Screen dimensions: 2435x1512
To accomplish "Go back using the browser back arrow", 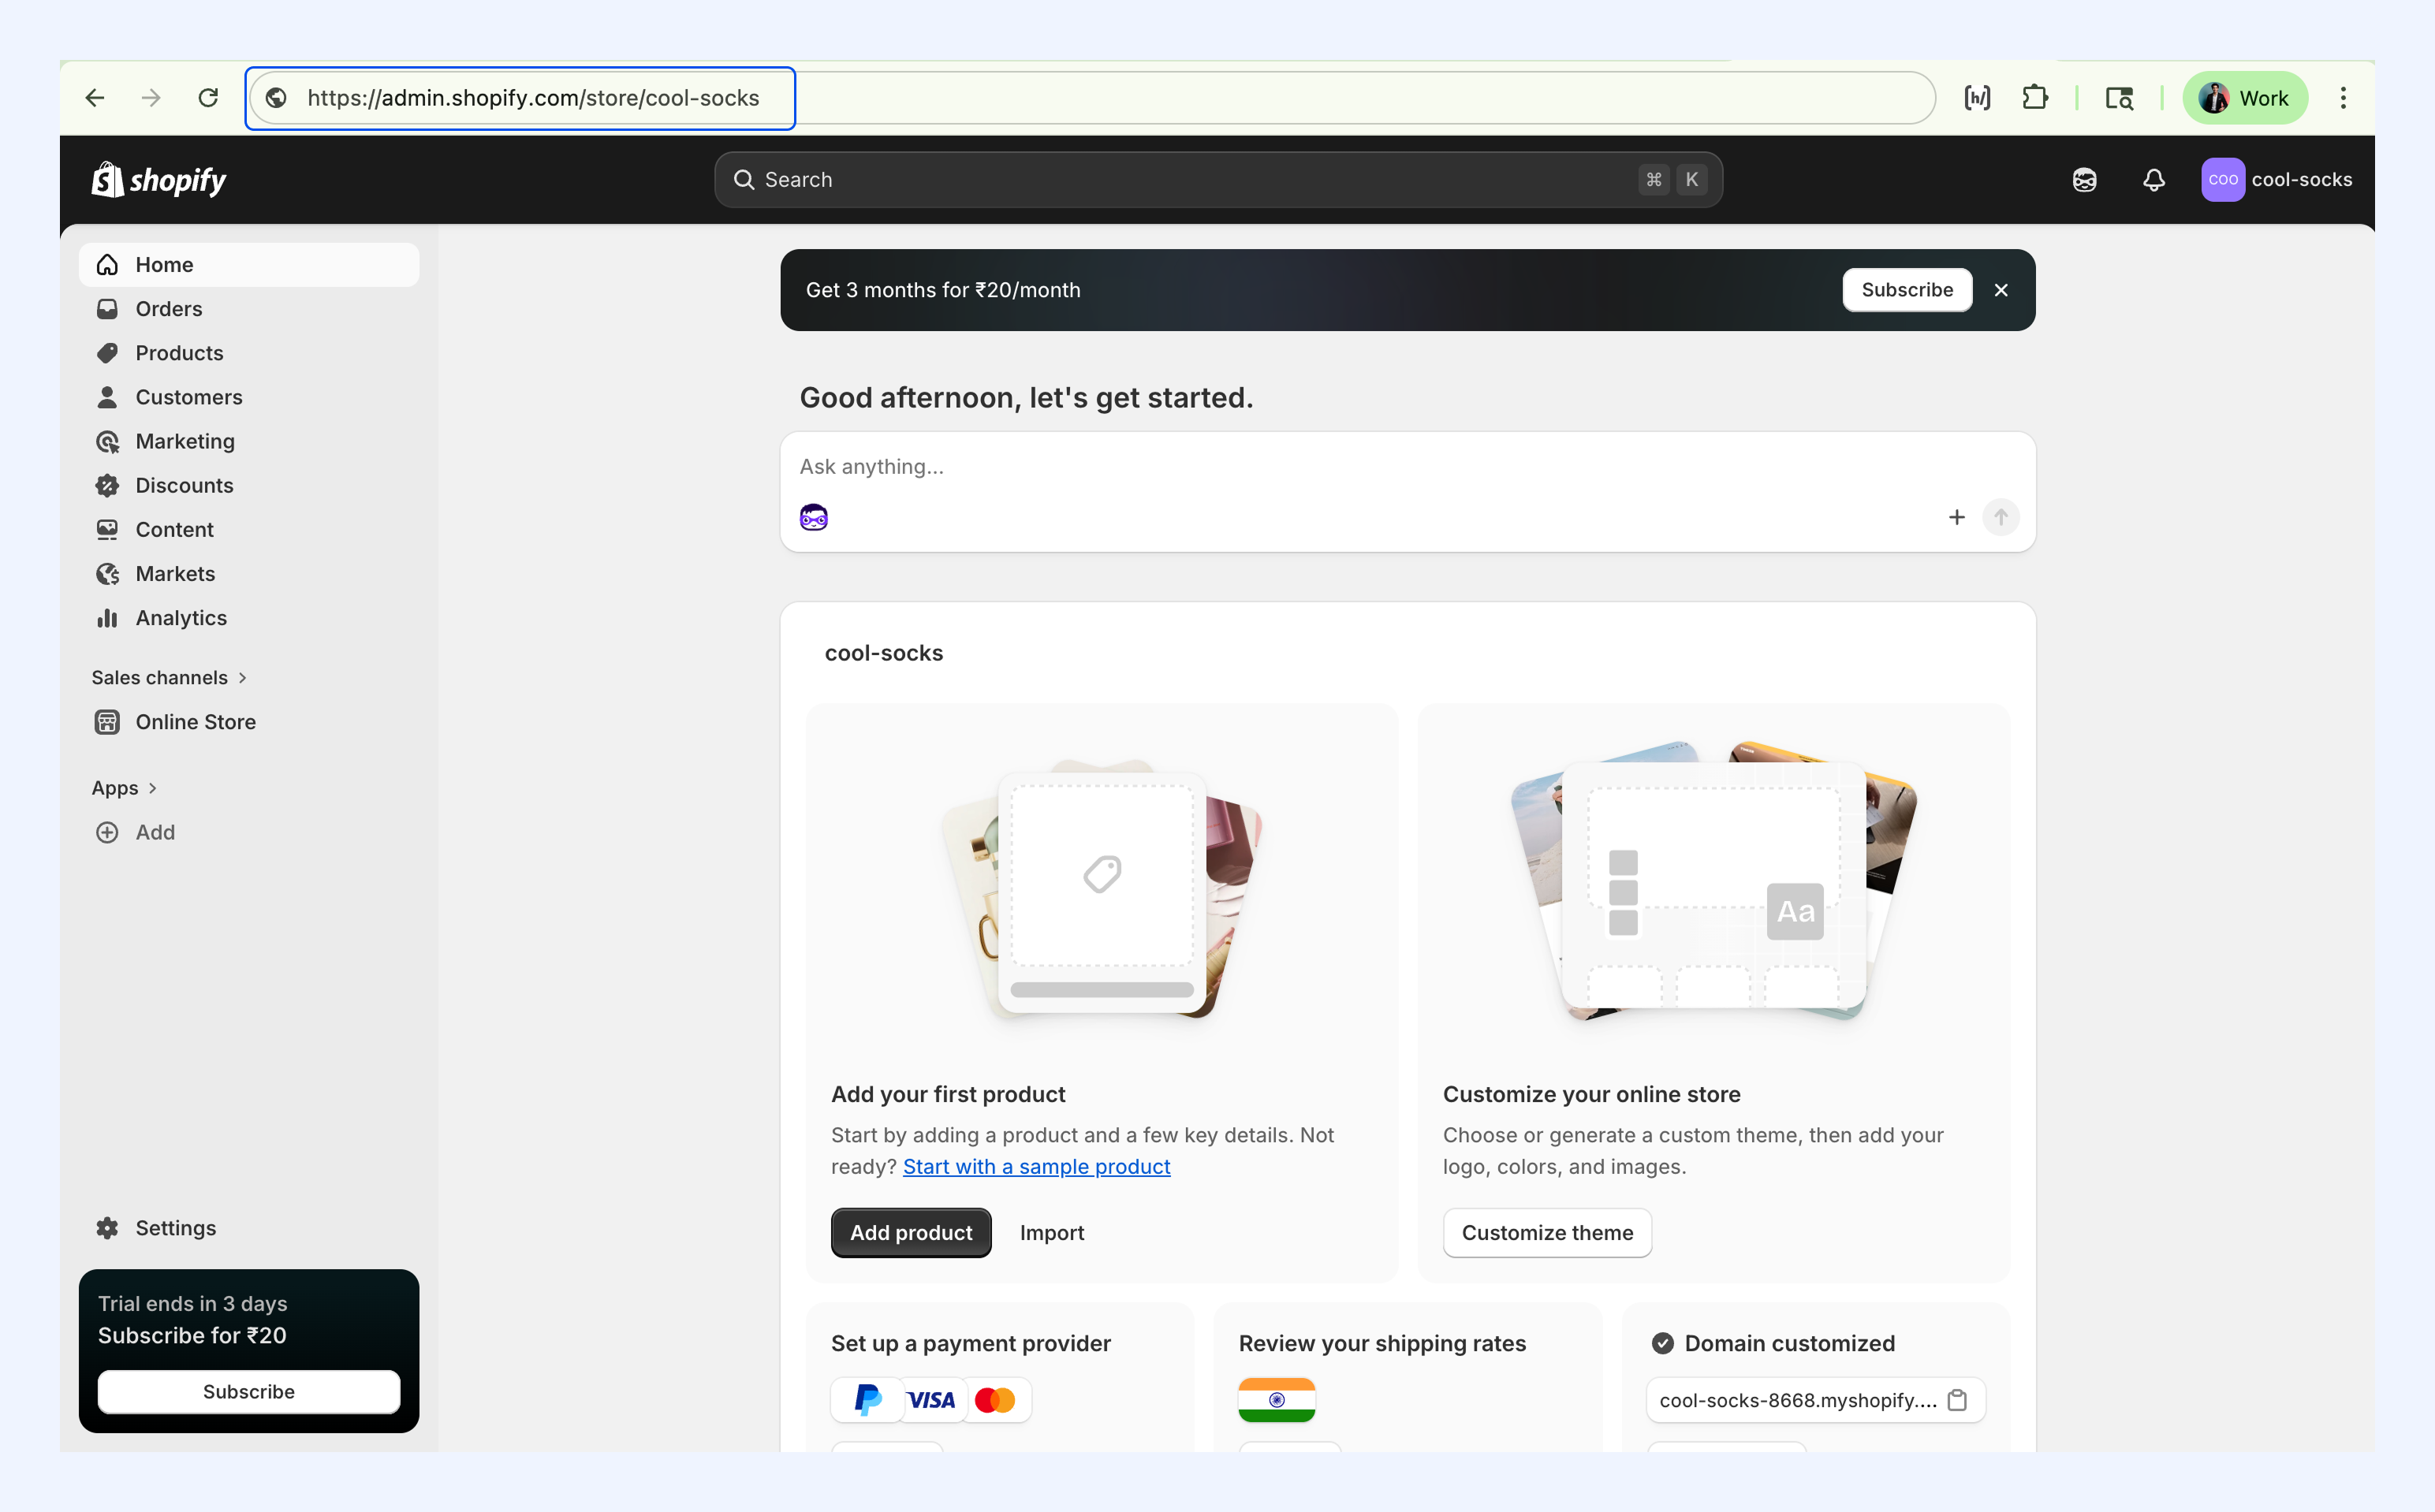I will pos(95,98).
